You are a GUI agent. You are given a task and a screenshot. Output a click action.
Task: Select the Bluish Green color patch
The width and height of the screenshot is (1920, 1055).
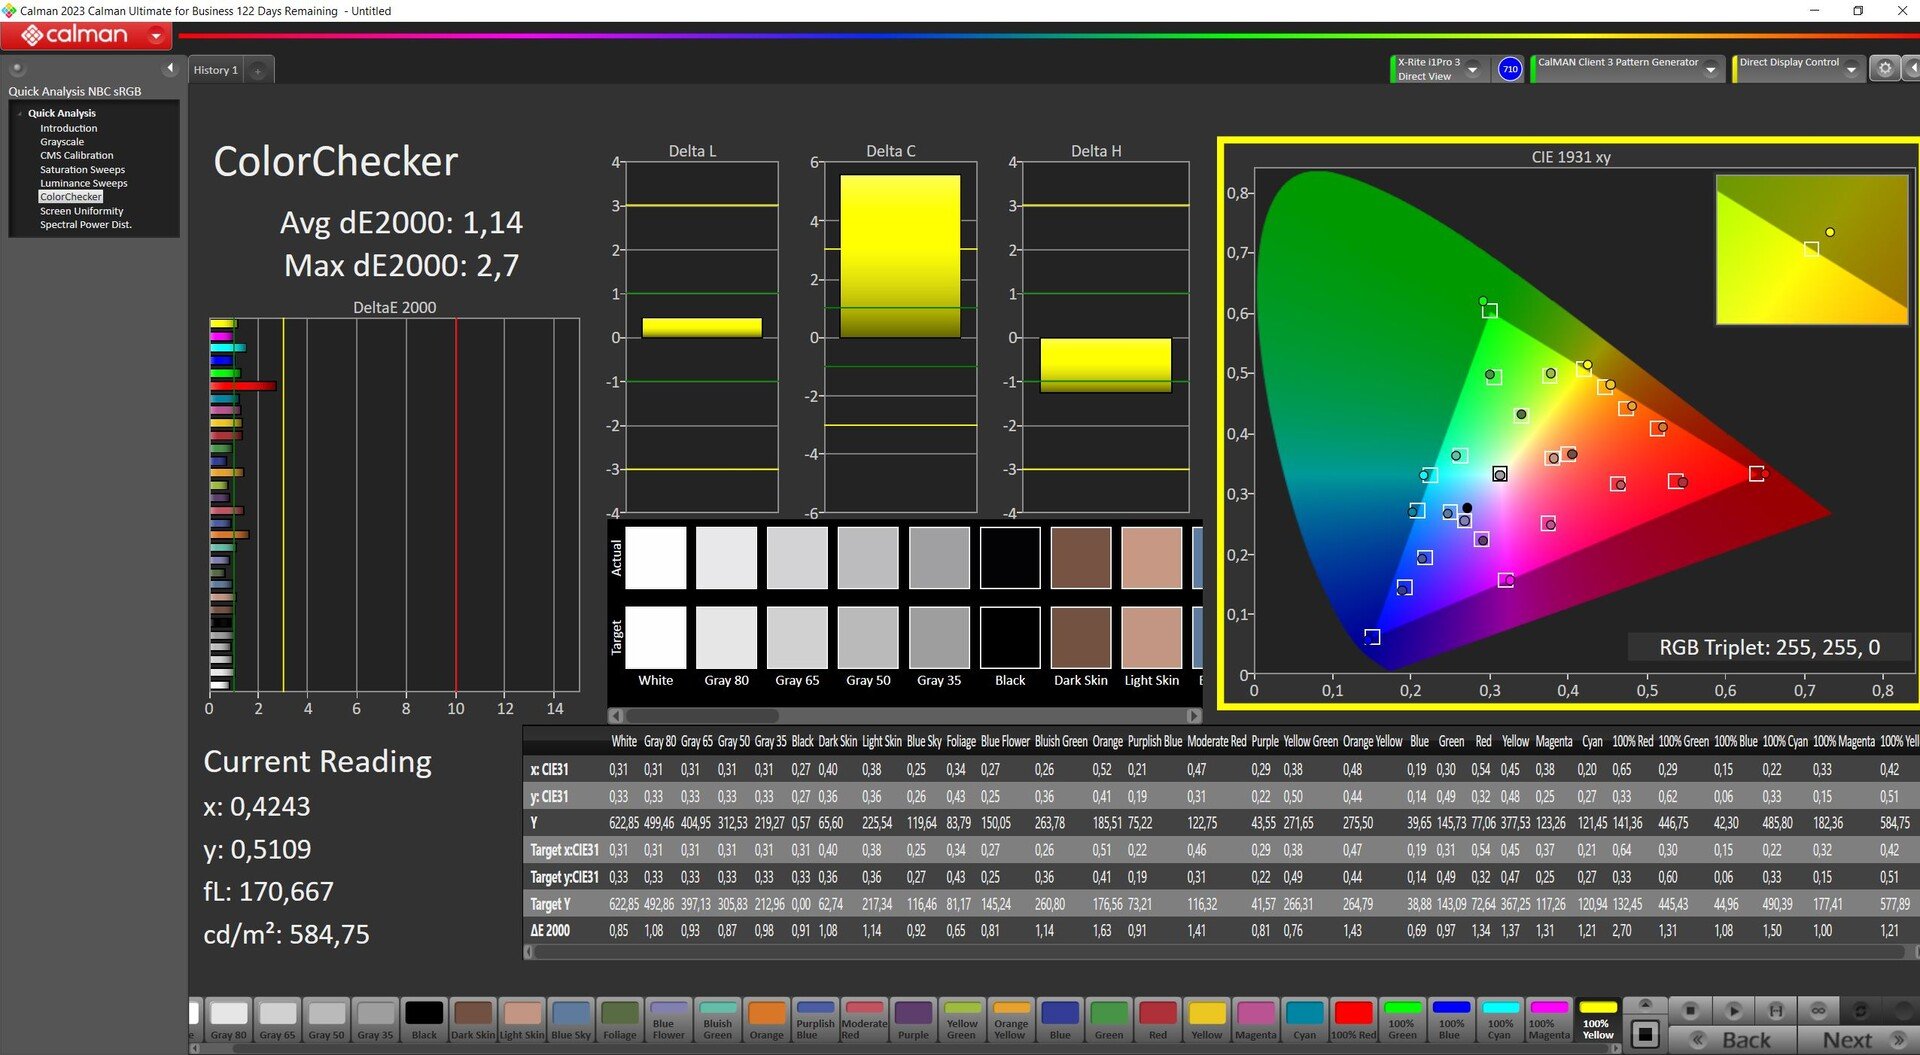(x=717, y=1020)
